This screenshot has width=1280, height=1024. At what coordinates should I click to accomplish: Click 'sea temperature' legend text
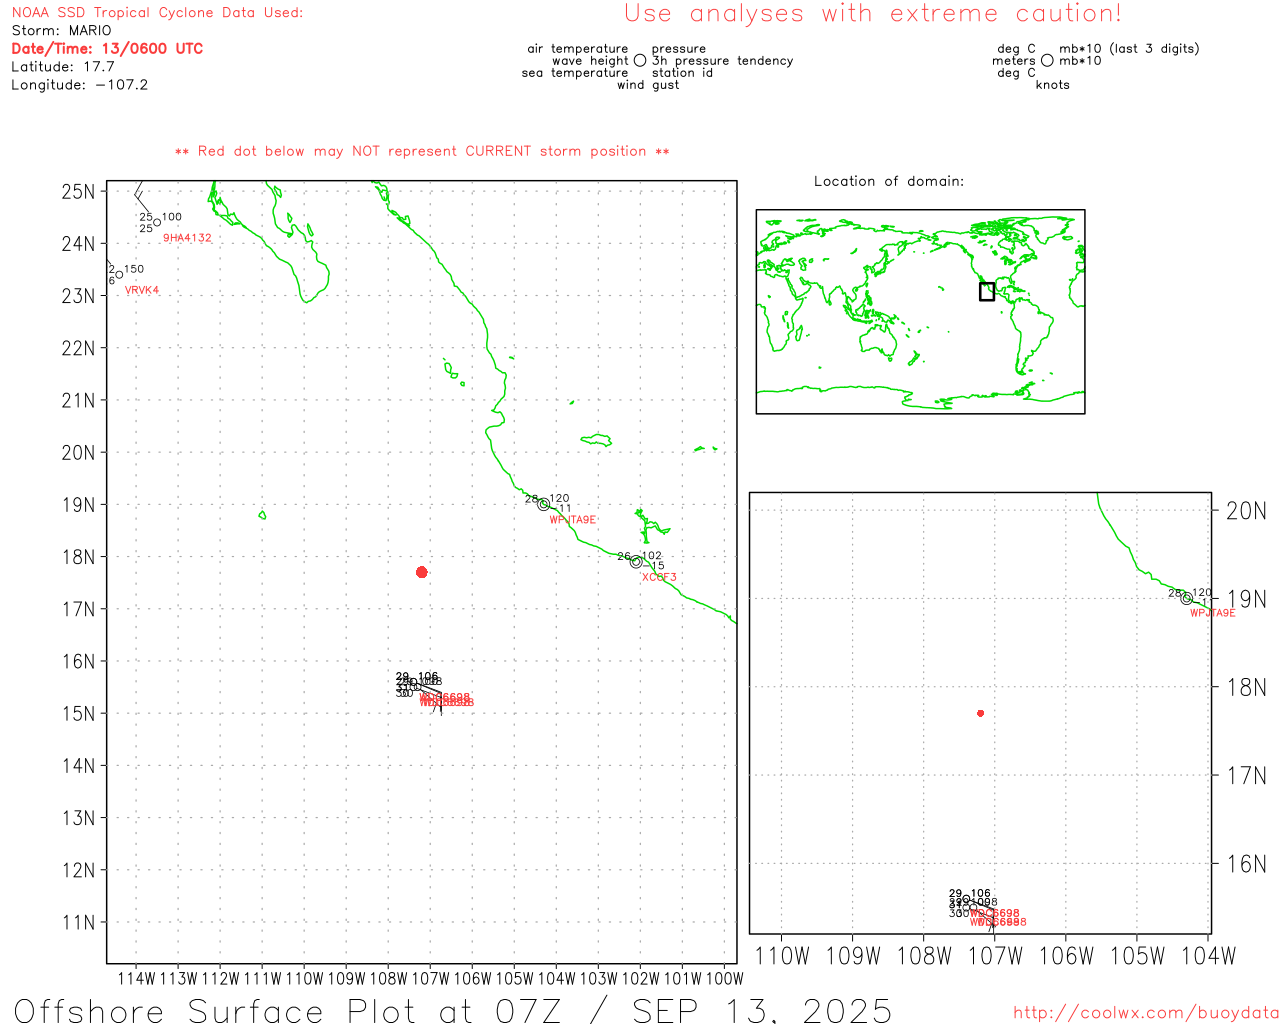click(x=575, y=73)
